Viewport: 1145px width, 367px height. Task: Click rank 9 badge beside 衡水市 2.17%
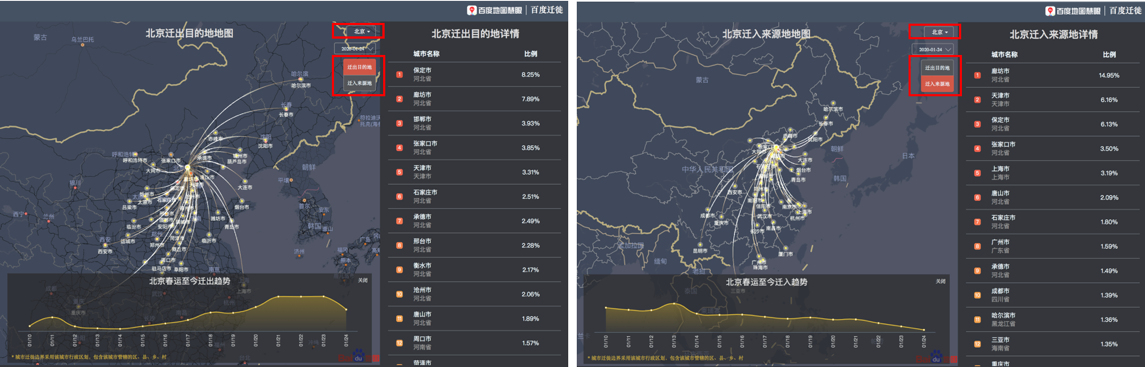pyautogui.click(x=399, y=270)
